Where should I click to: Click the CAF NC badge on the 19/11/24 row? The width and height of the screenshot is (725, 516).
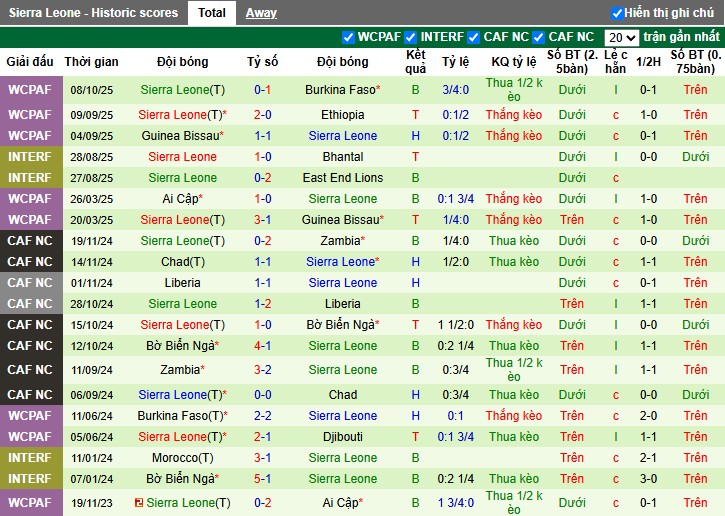pos(30,241)
